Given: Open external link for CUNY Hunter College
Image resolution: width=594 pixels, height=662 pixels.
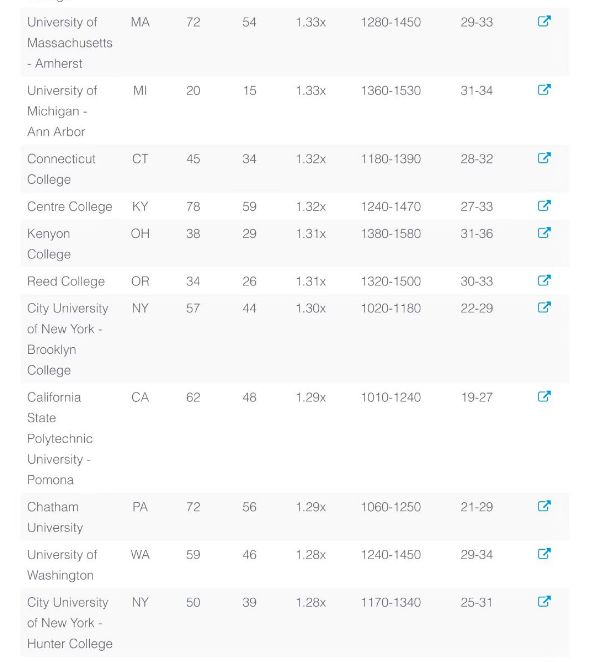Looking at the screenshot, I should pyautogui.click(x=544, y=601).
